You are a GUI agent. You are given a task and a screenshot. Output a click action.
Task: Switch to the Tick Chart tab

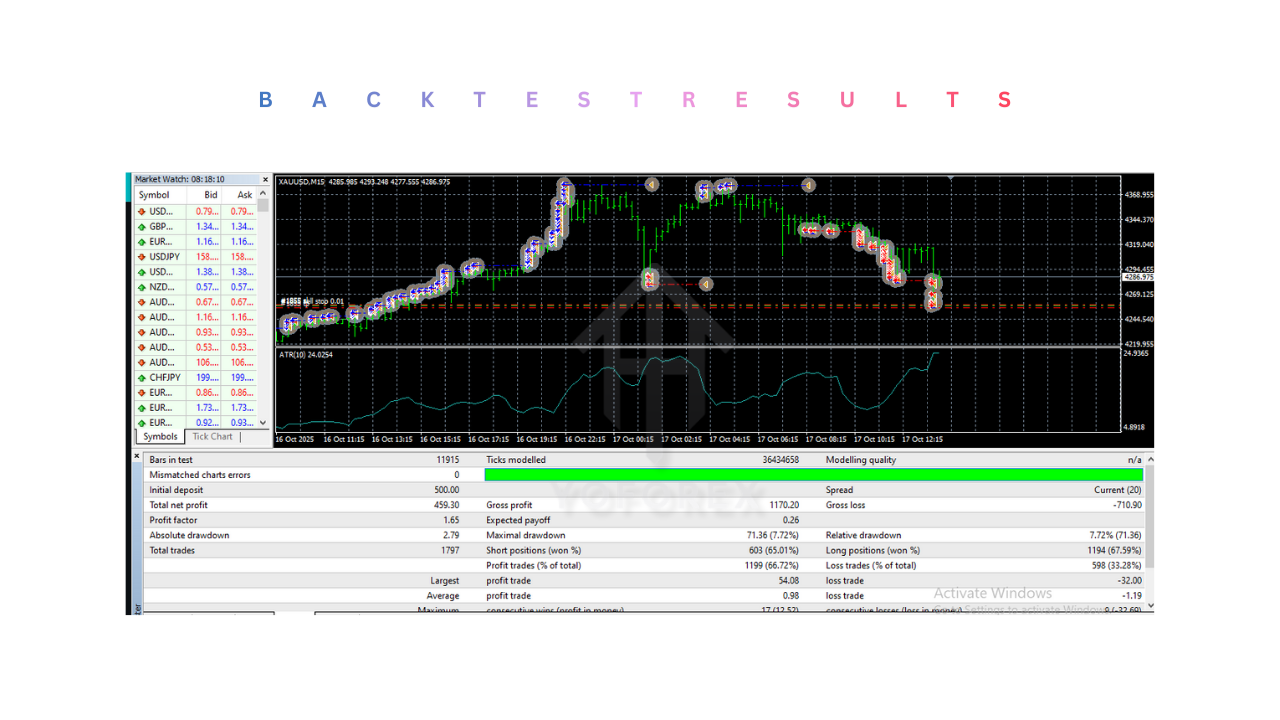point(212,436)
